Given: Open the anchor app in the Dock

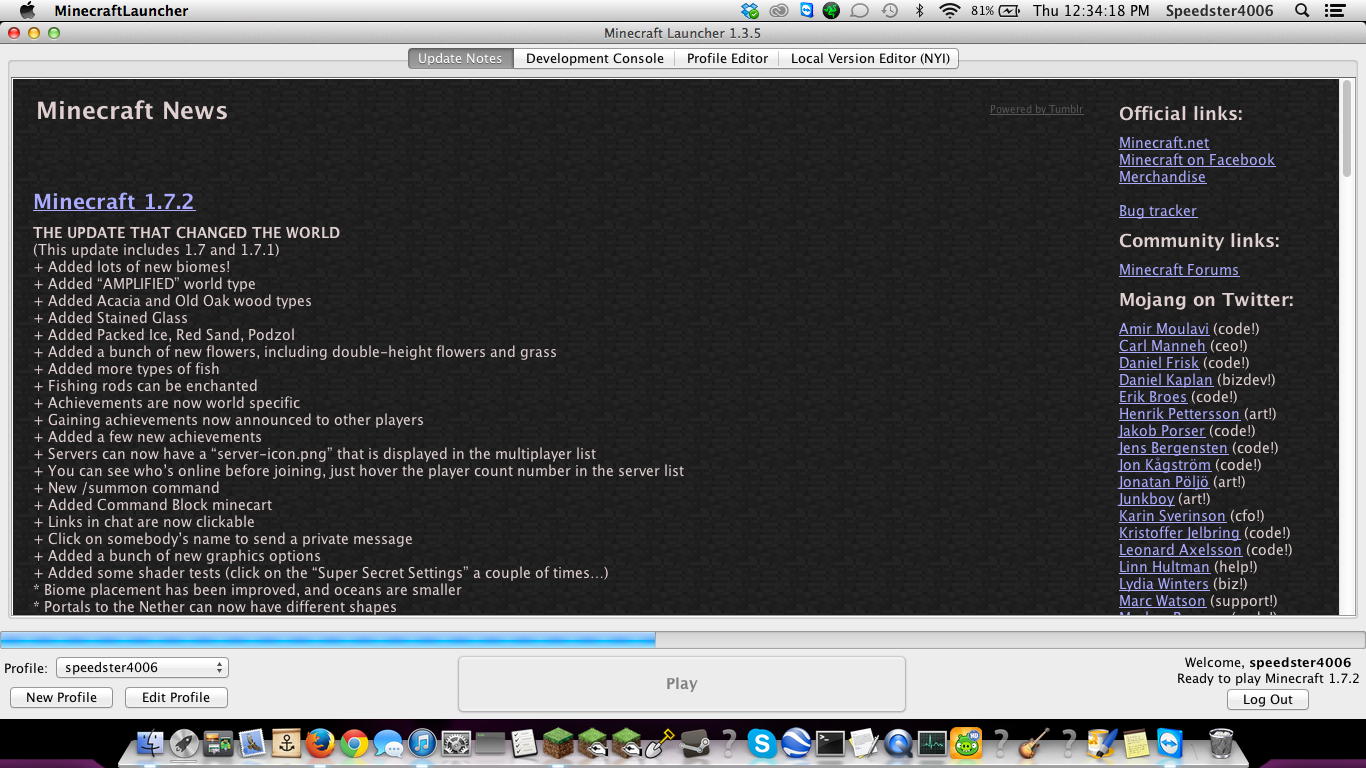Looking at the screenshot, I should (286, 743).
